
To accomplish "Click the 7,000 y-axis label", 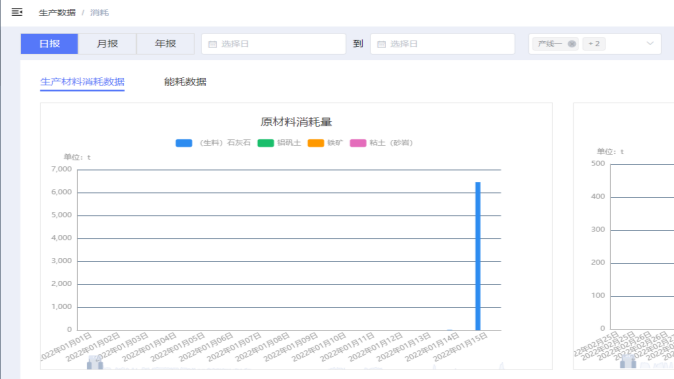I will click(x=61, y=169).
